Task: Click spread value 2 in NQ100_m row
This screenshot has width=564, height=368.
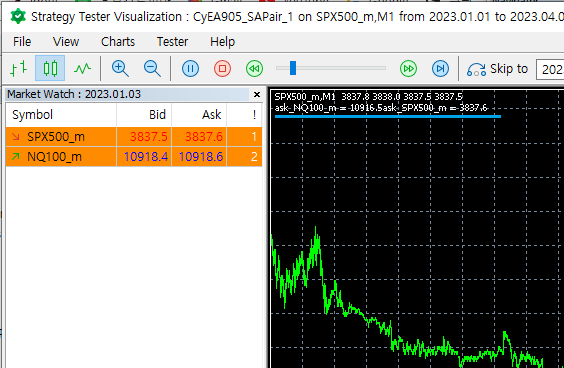Action: coord(254,156)
